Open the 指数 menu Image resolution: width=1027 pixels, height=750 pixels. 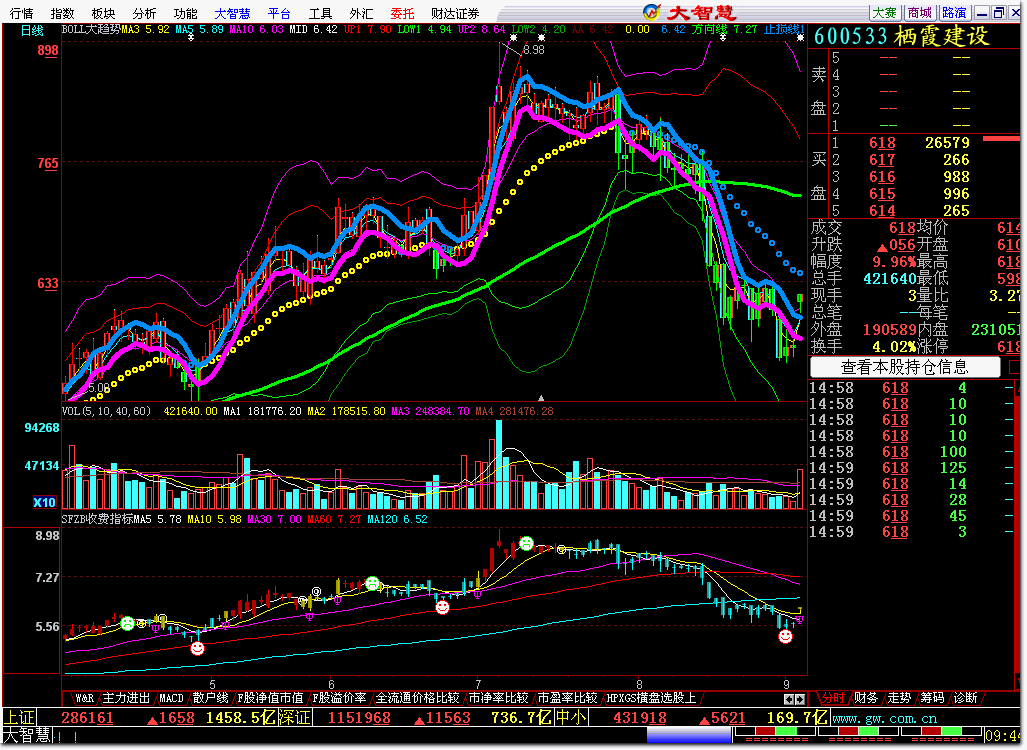(x=63, y=13)
